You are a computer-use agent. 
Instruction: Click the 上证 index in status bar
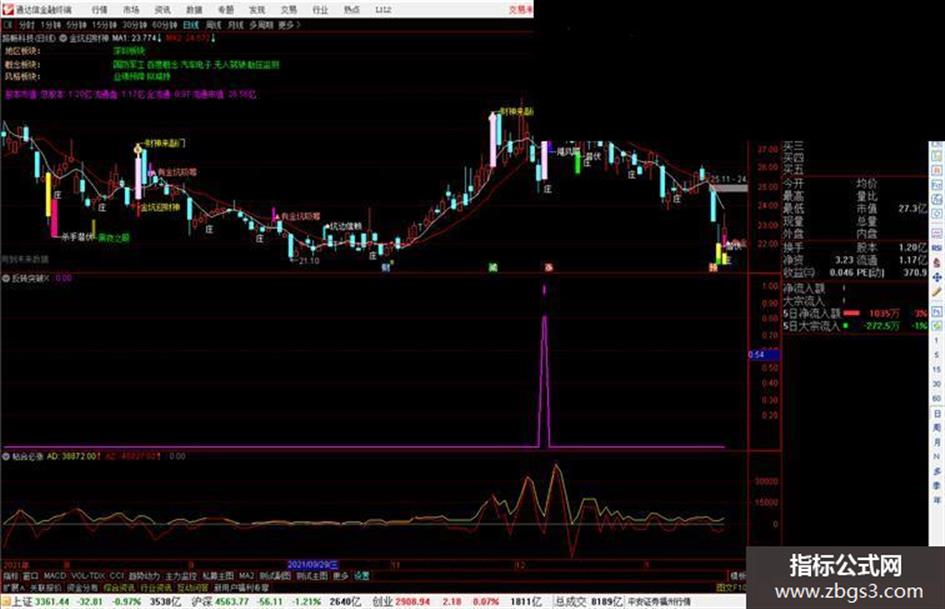pos(22,602)
